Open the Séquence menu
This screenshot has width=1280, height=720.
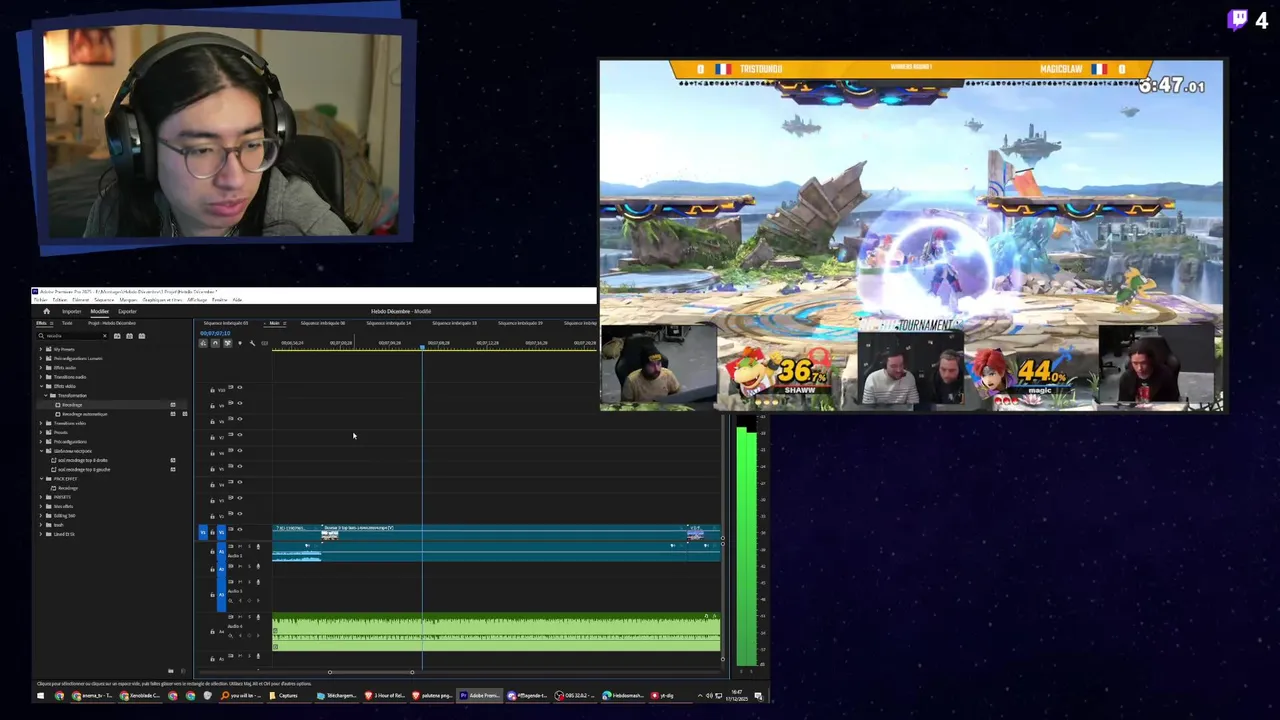[x=104, y=300]
